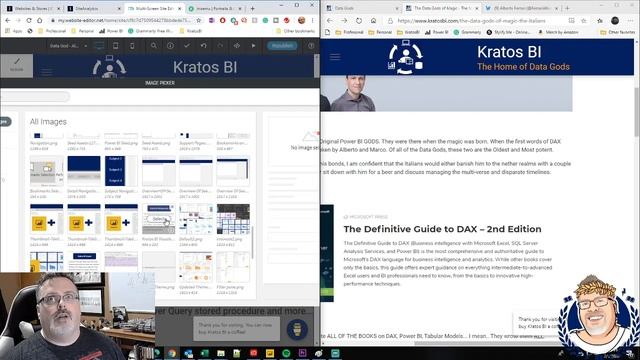Open new tab in Edge window
This screenshot has height=360, width=640.
tap(567, 8)
